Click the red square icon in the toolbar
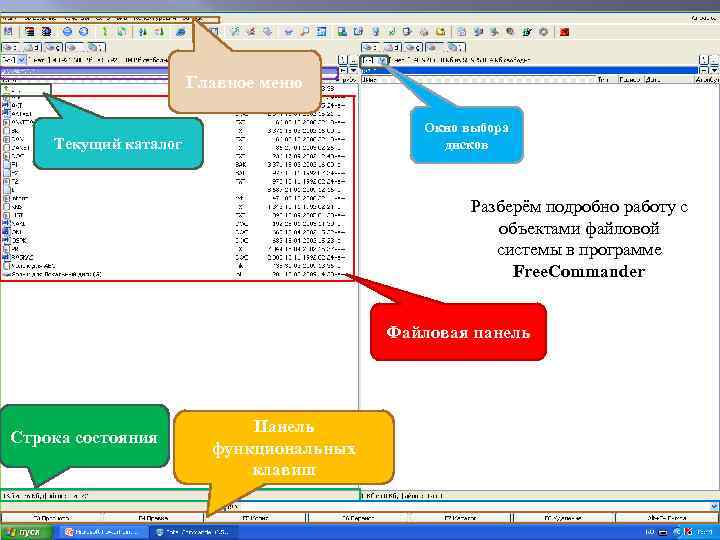 (564, 32)
